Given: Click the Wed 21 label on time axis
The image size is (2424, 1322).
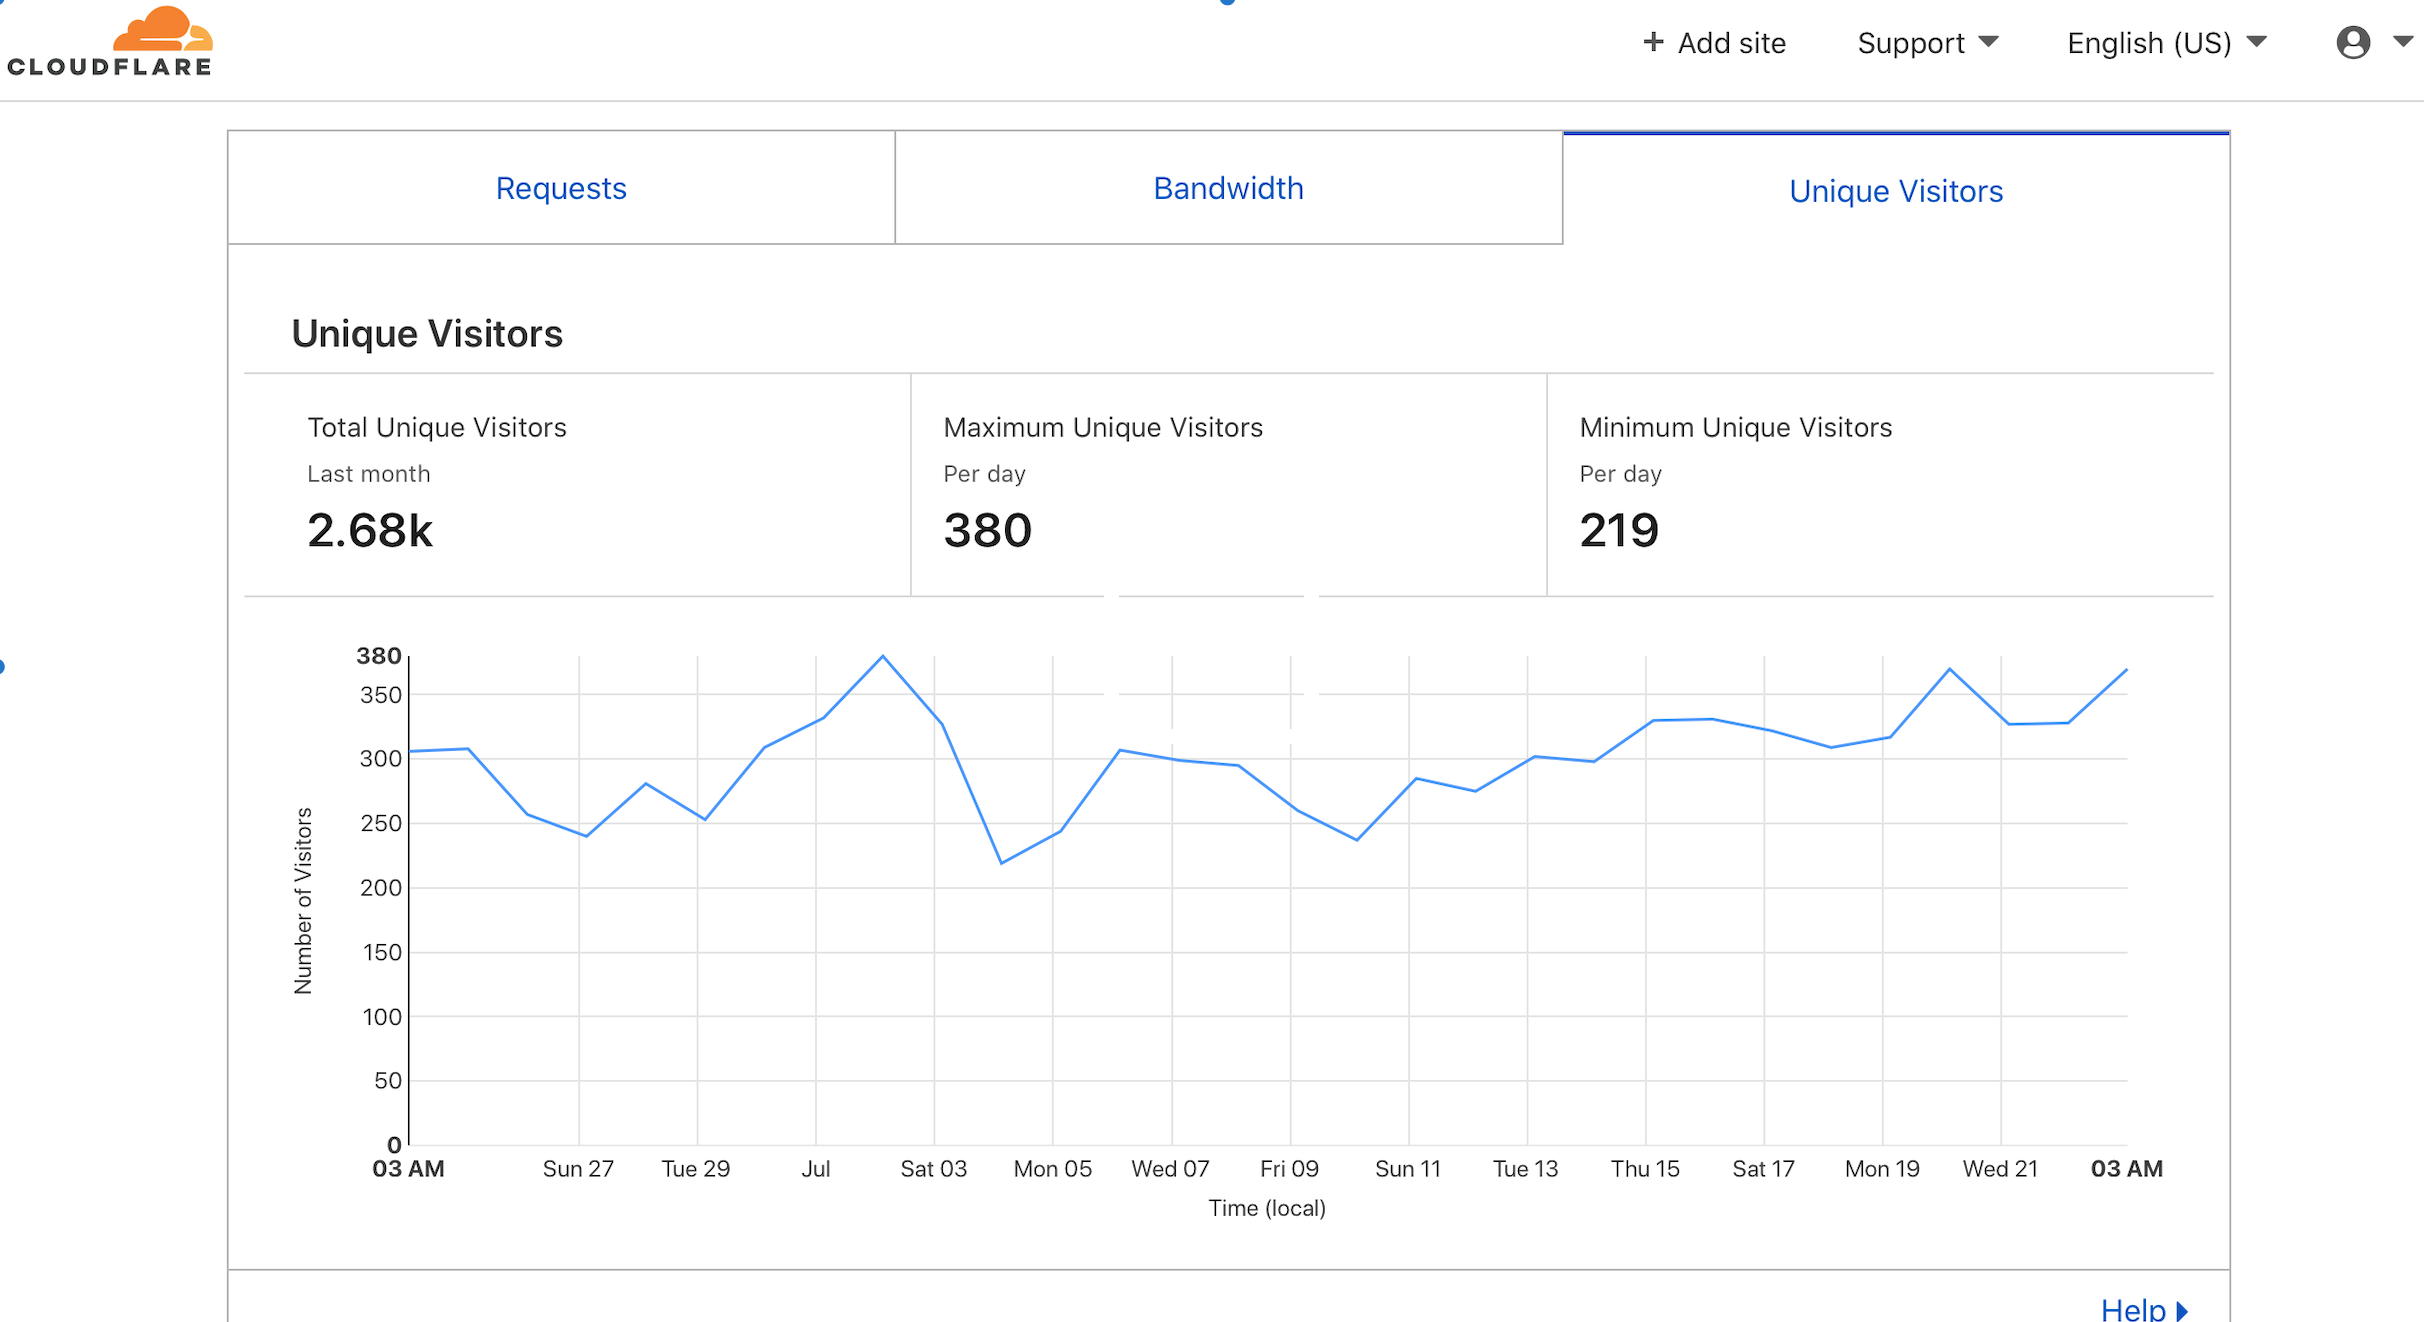Looking at the screenshot, I should point(2000,1168).
